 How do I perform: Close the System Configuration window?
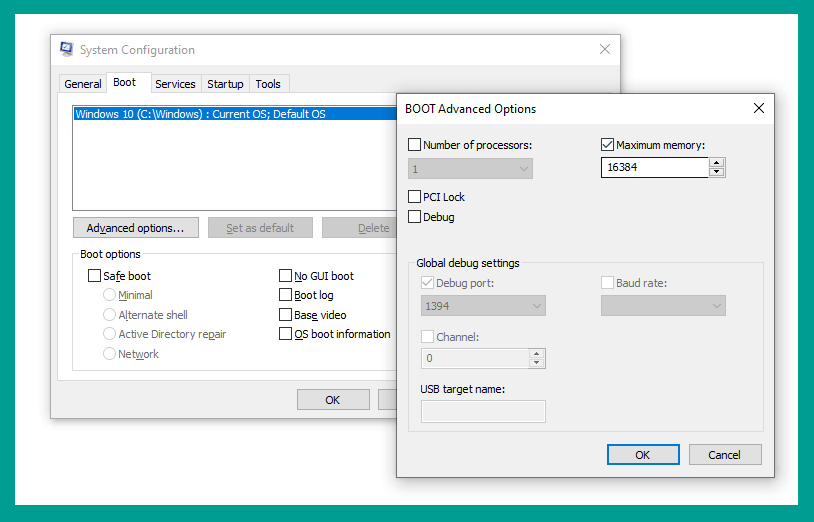(x=605, y=49)
